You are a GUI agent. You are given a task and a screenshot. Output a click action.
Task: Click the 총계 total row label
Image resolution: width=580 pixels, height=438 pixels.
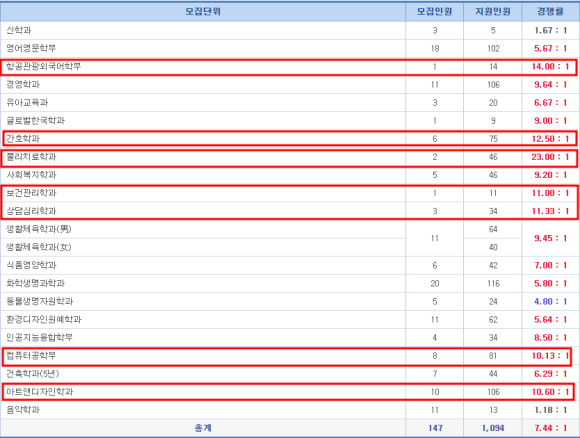(x=203, y=428)
